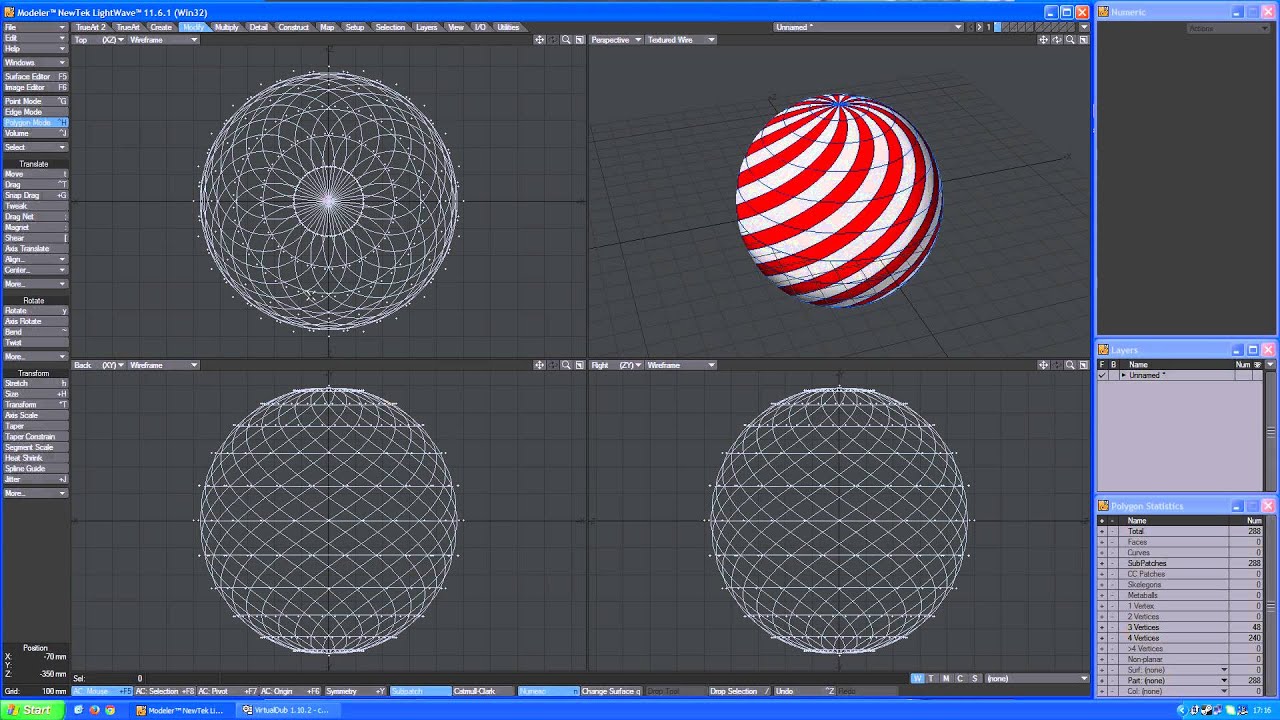Switch to VirtualDub taskbar window
The height and width of the screenshot is (720, 1280).
click(x=286, y=710)
